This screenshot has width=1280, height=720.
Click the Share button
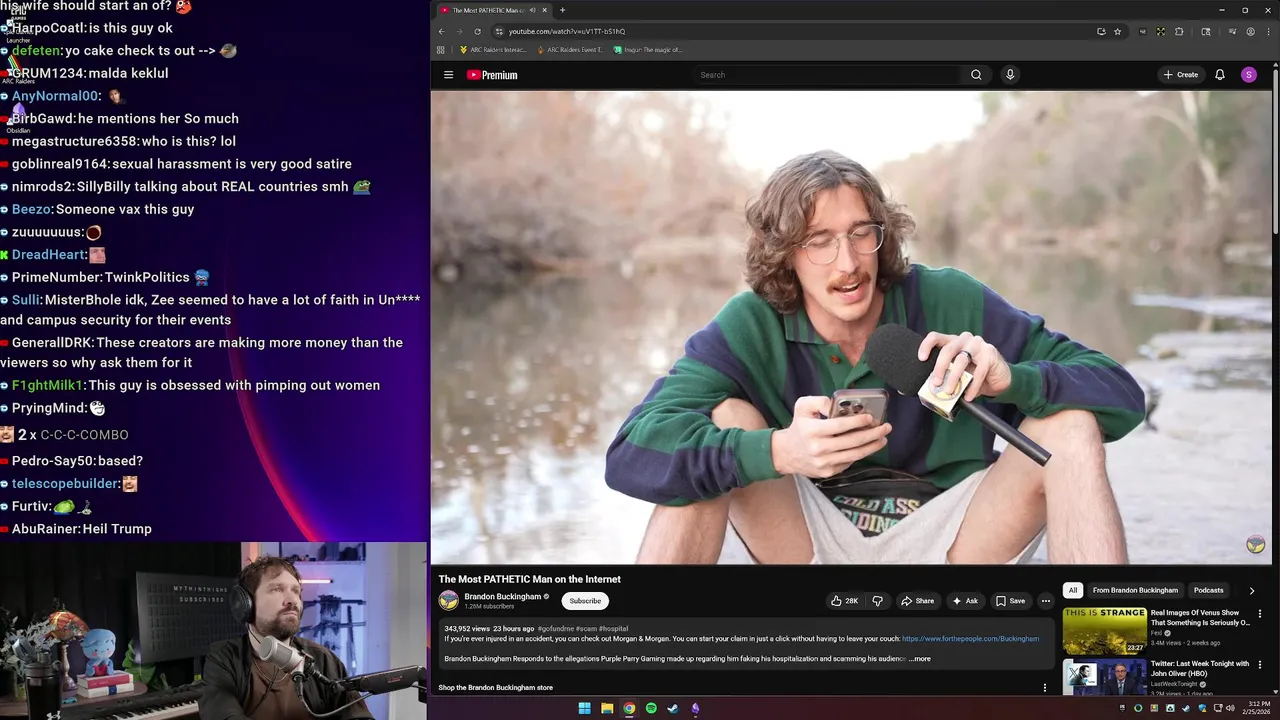917,601
